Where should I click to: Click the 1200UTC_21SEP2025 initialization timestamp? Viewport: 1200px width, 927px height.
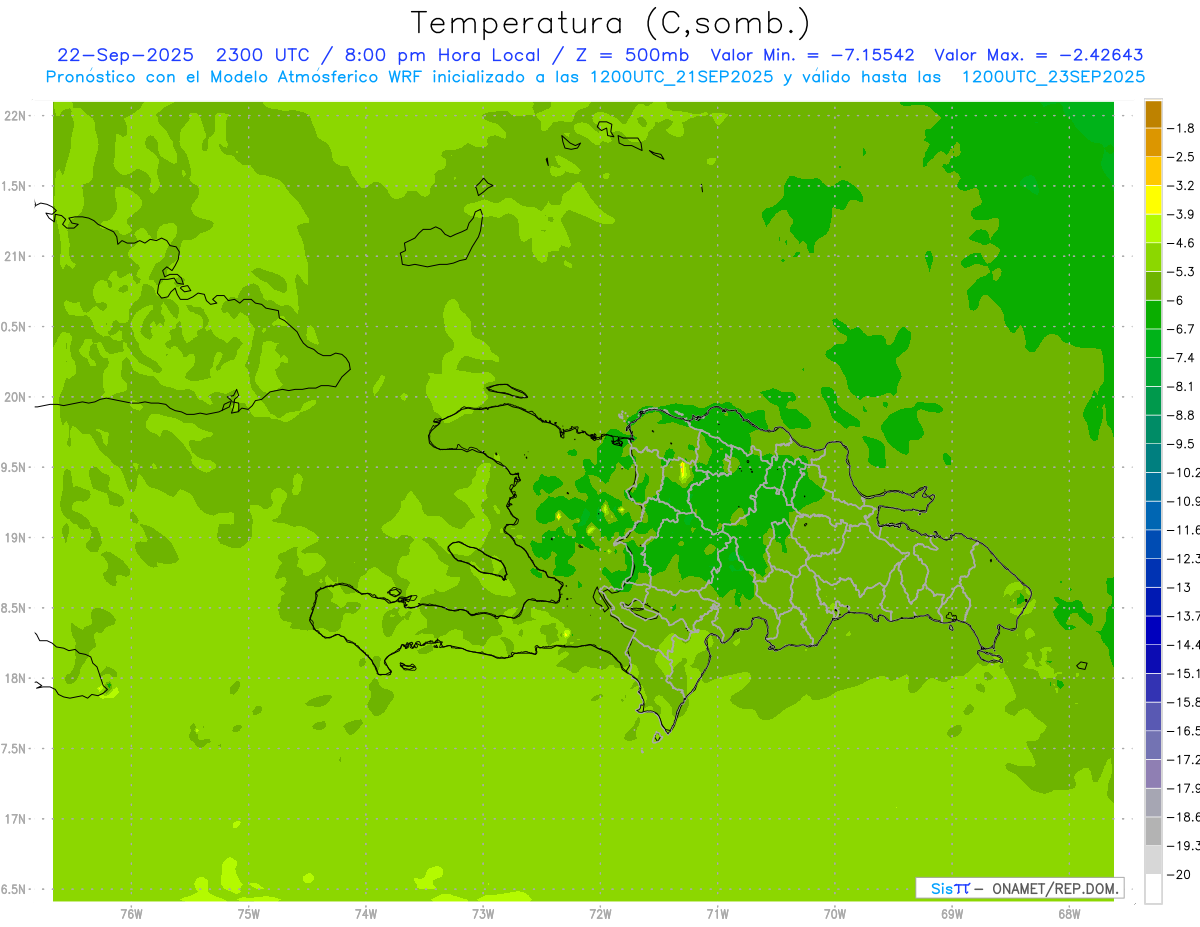[682, 76]
